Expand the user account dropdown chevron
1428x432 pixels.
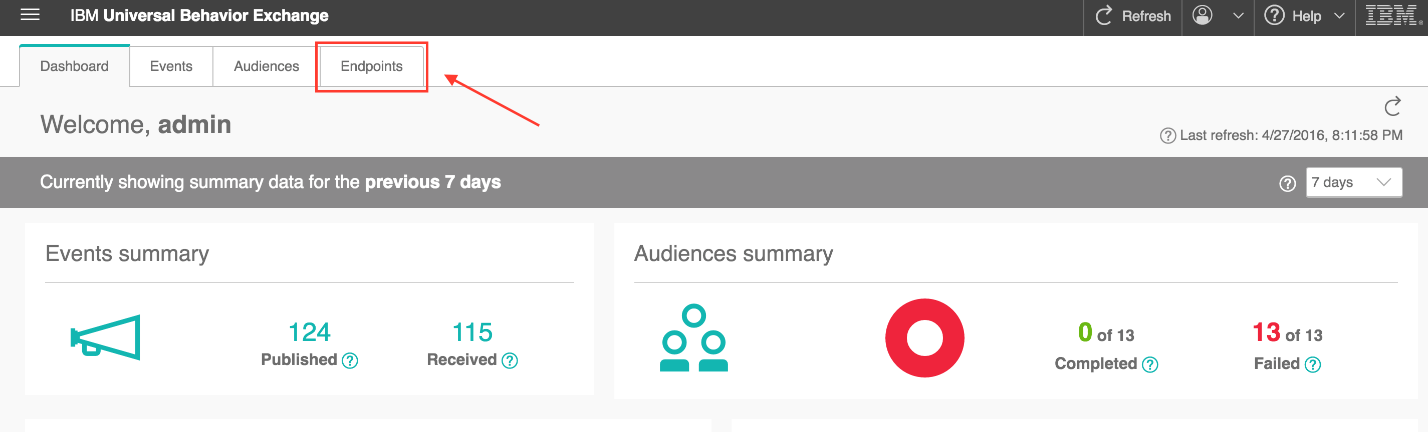(1238, 16)
